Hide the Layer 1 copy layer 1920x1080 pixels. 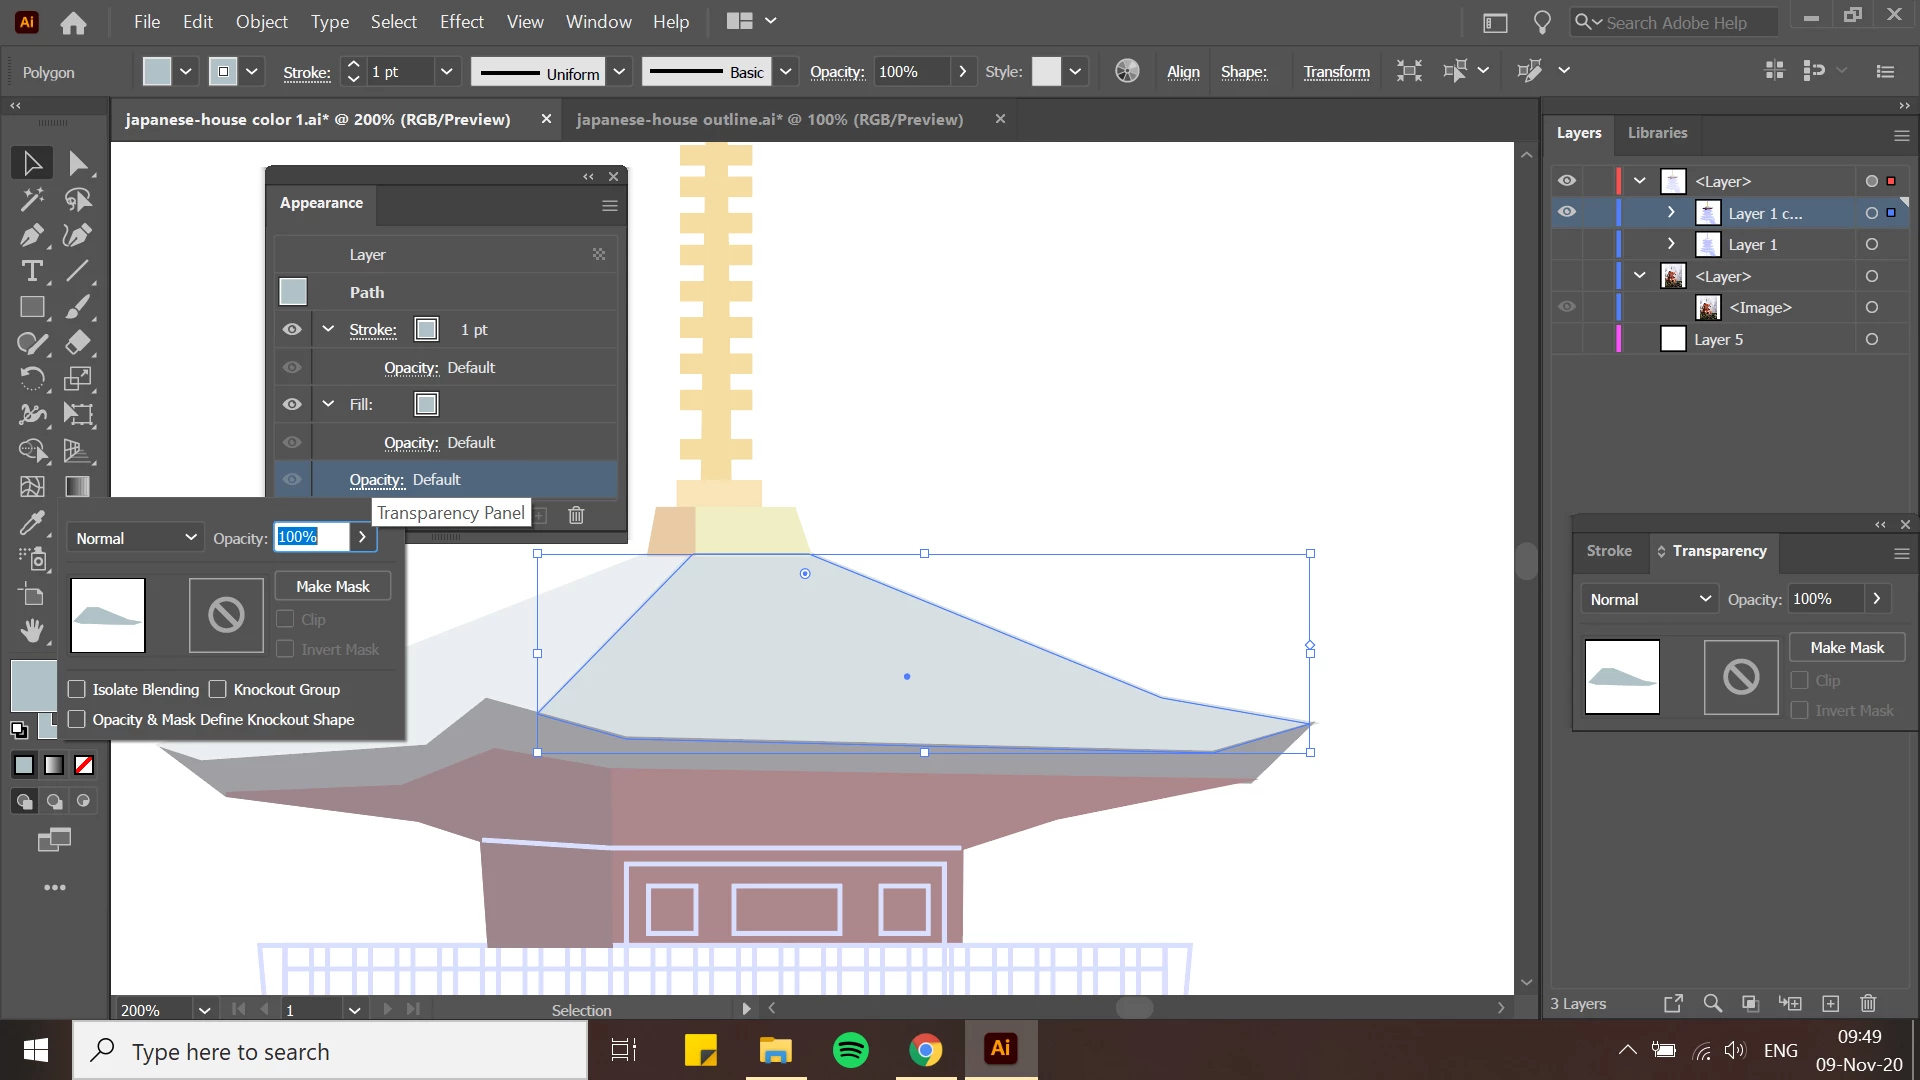click(1566, 212)
